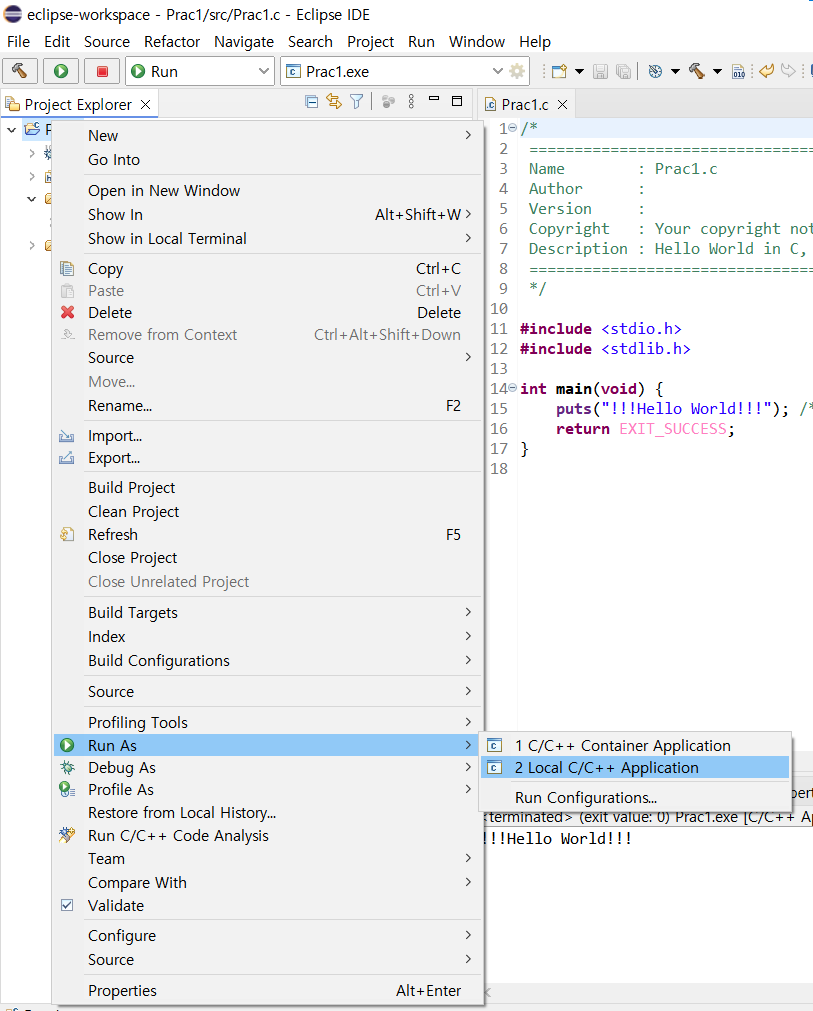Click the Build hammer button in launch bar

pyautogui.click(x=19, y=71)
